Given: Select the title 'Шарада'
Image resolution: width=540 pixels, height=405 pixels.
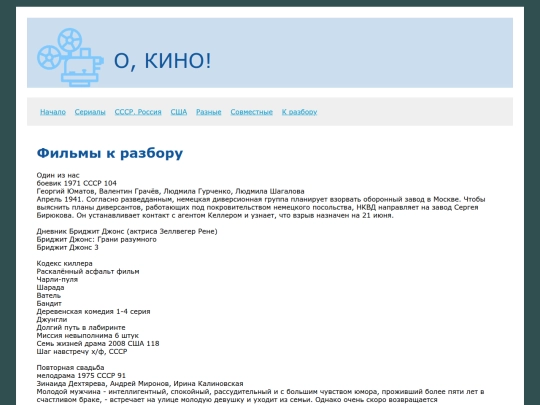Looking at the screenshot, I should (x=50, y=287).
